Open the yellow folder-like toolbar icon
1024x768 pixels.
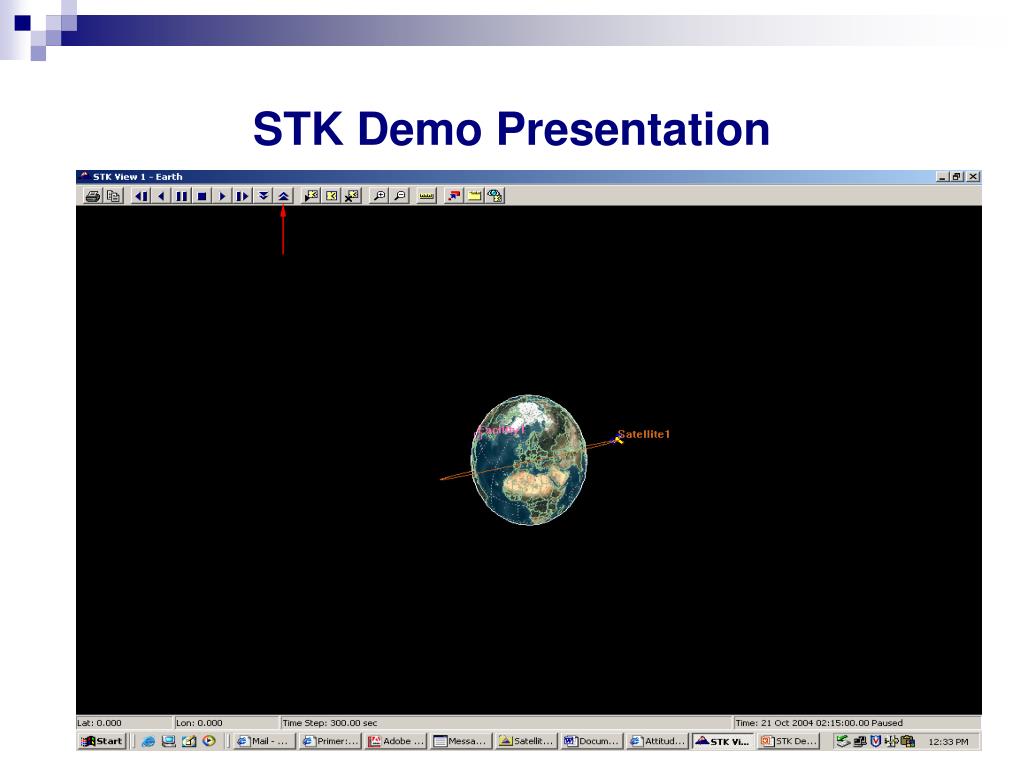point(474,196)
